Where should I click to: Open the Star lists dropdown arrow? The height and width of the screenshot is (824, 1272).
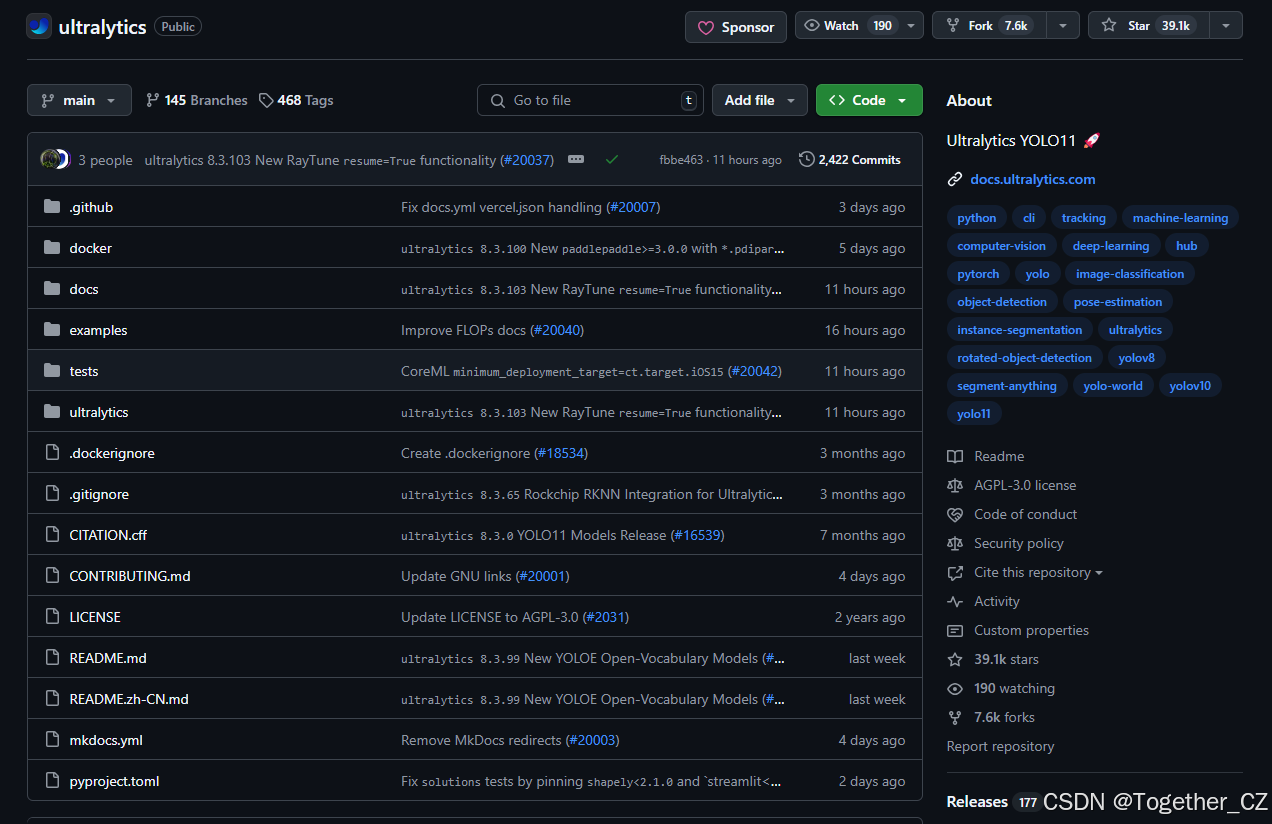pos(1226,26)
